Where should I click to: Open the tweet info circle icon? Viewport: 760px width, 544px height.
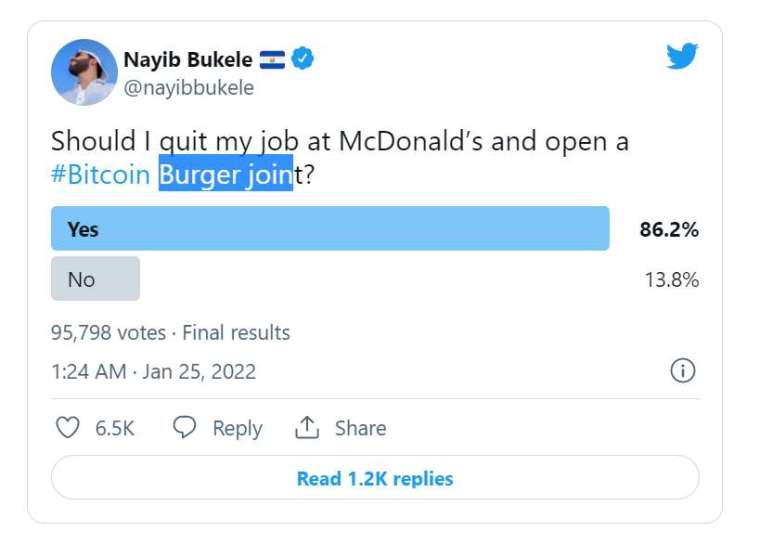[x=682, y=371]
